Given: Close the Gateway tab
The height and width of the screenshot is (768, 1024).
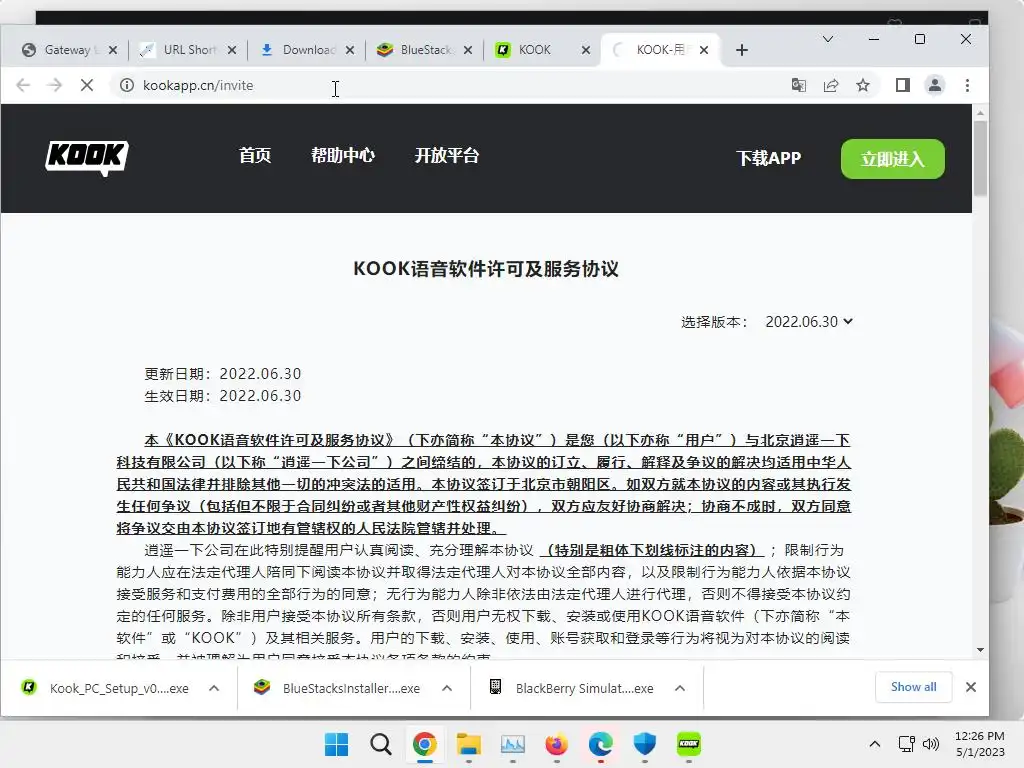Looking at the screenshot, I should pyautogui.click(x=113, y=50).
